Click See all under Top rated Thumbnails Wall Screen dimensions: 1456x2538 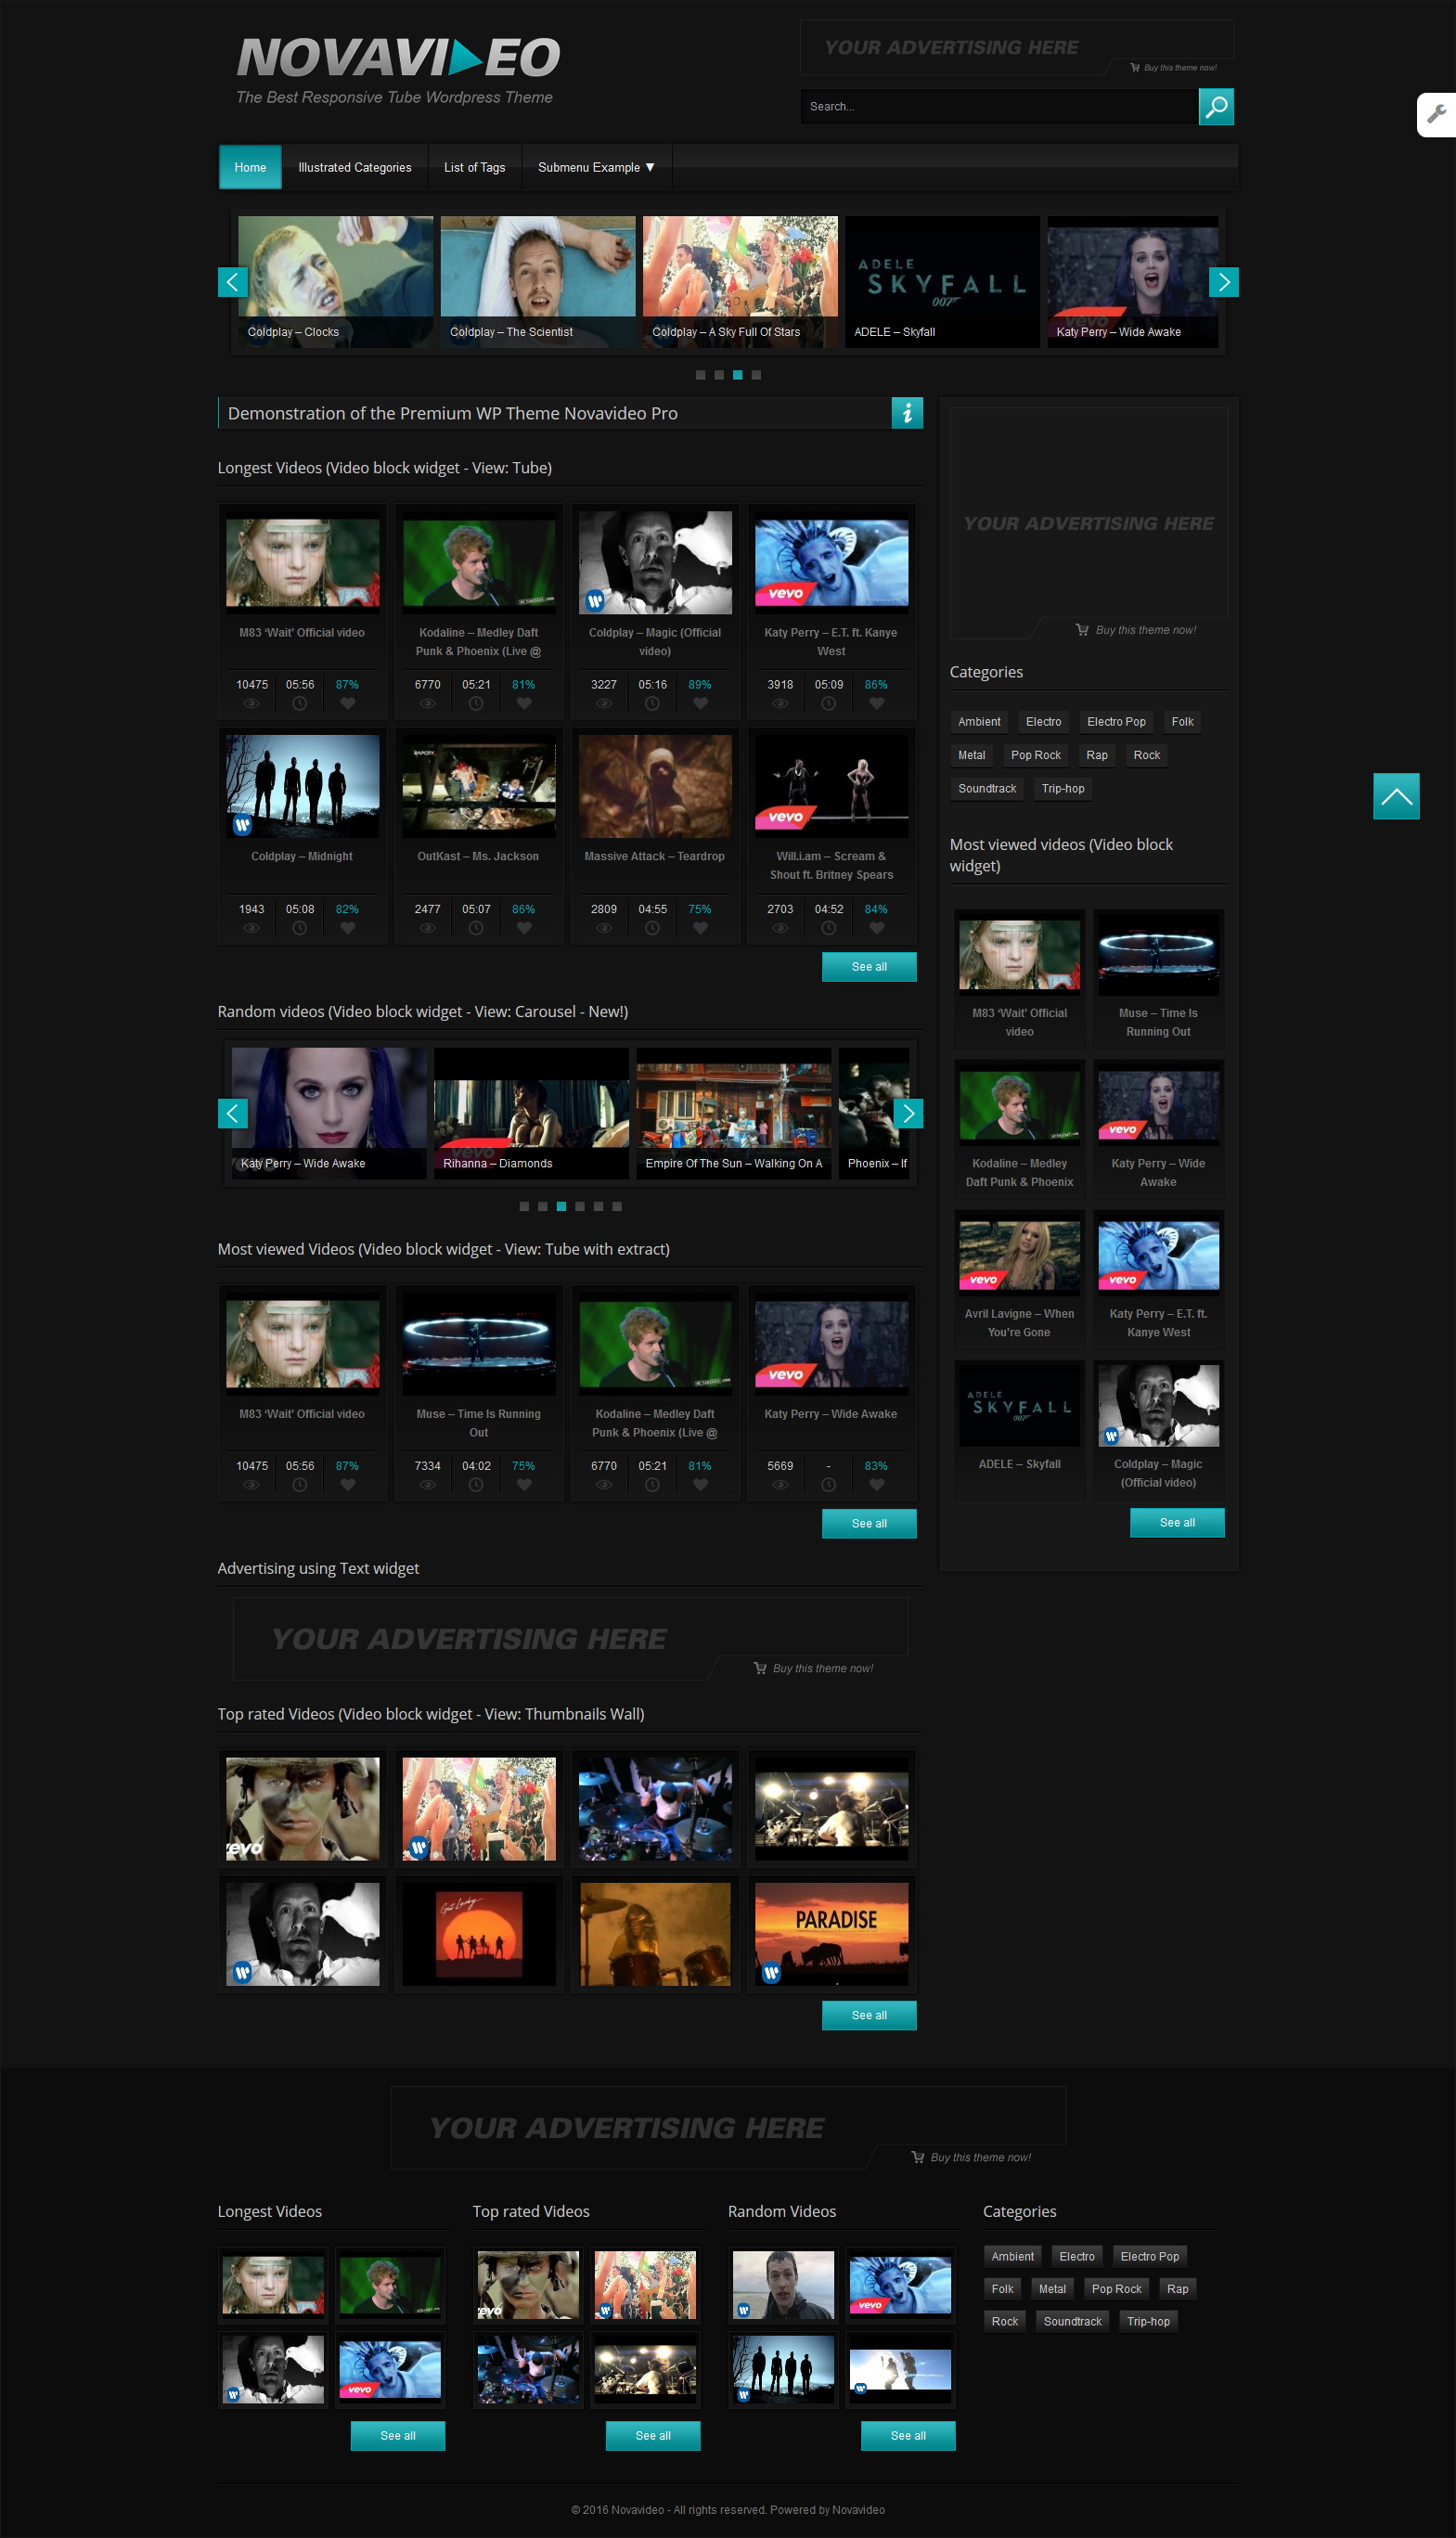(x=869, y=2016)
